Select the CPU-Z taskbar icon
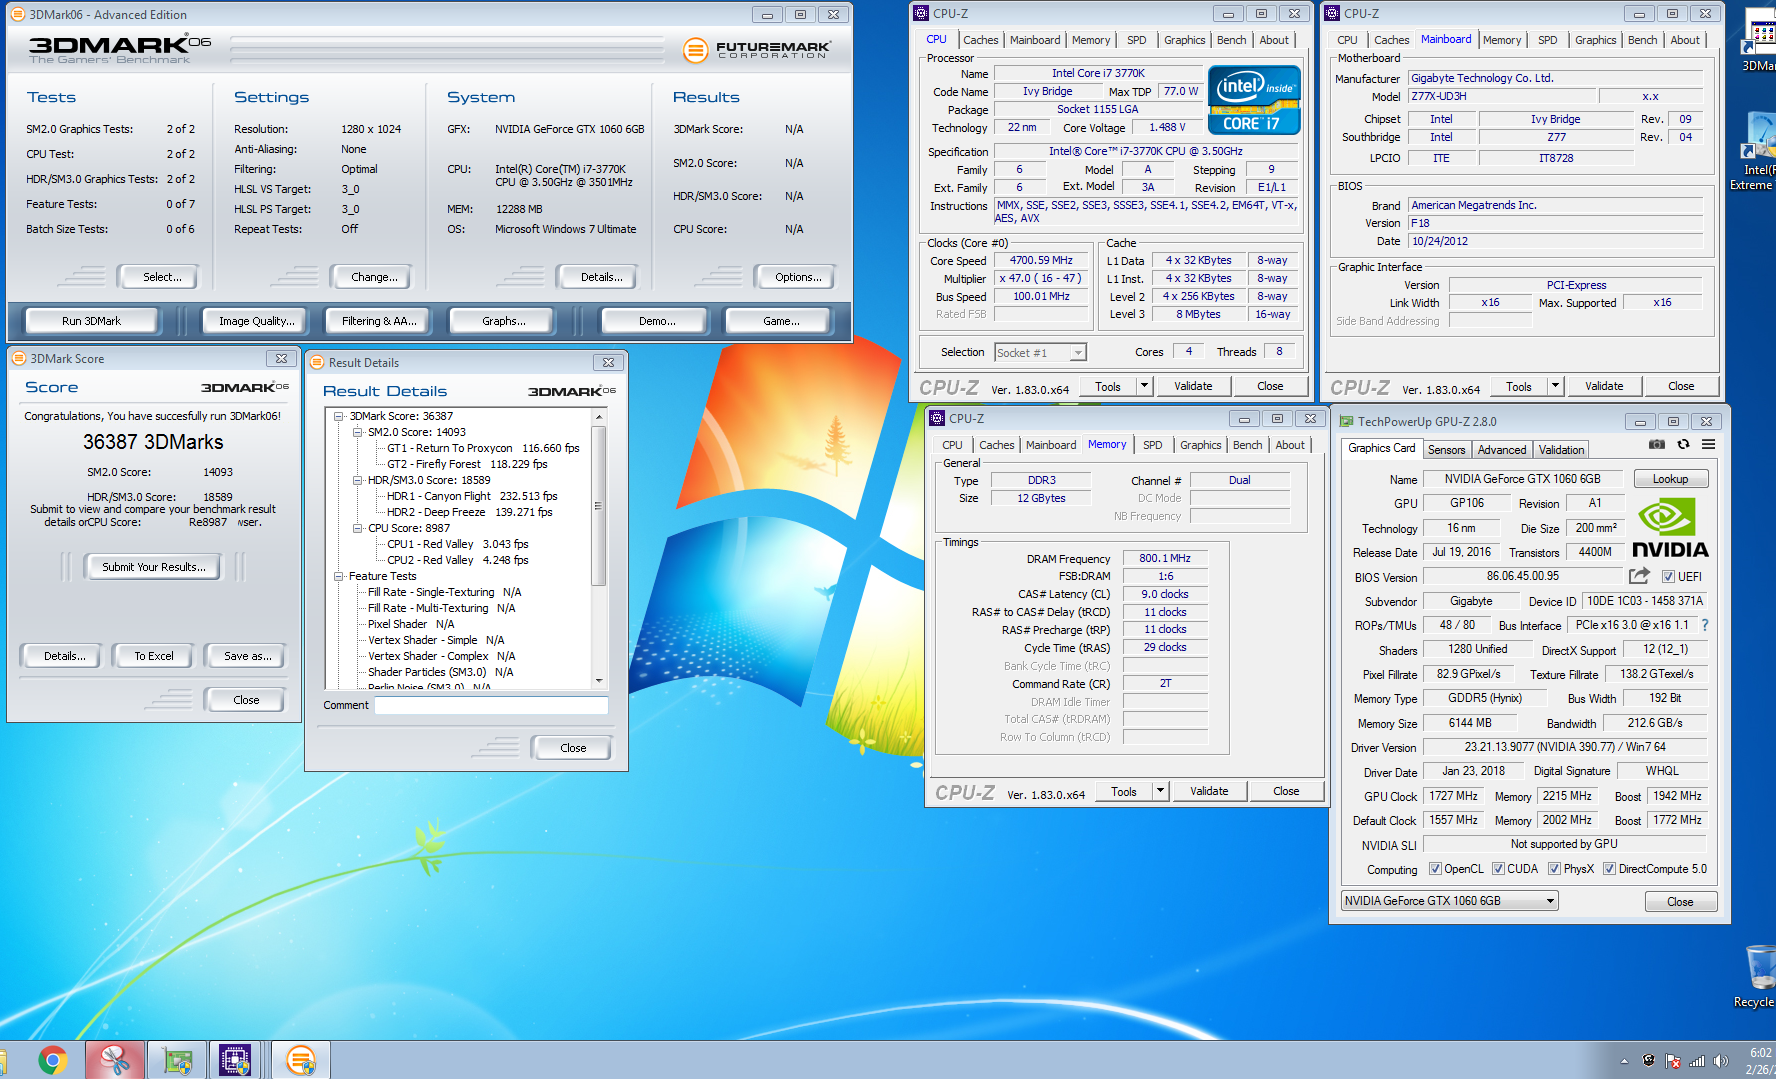This screenshot has height=1079, width=1776. coord(235,1060)
